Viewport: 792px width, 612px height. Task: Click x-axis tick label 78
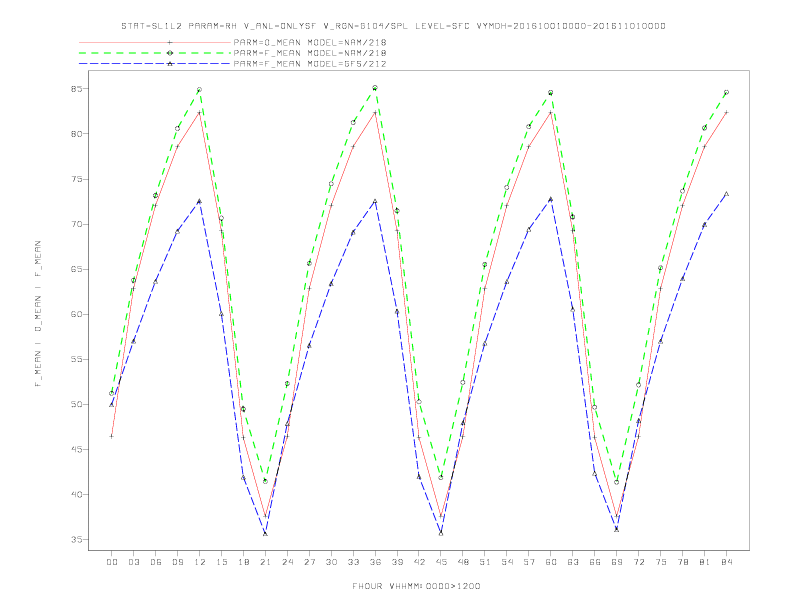click(682, 562)
